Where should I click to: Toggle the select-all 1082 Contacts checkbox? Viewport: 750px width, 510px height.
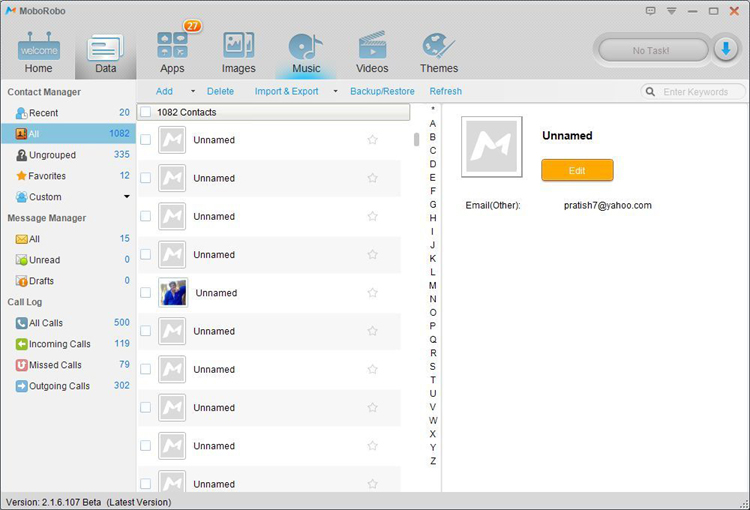[146, 112]
